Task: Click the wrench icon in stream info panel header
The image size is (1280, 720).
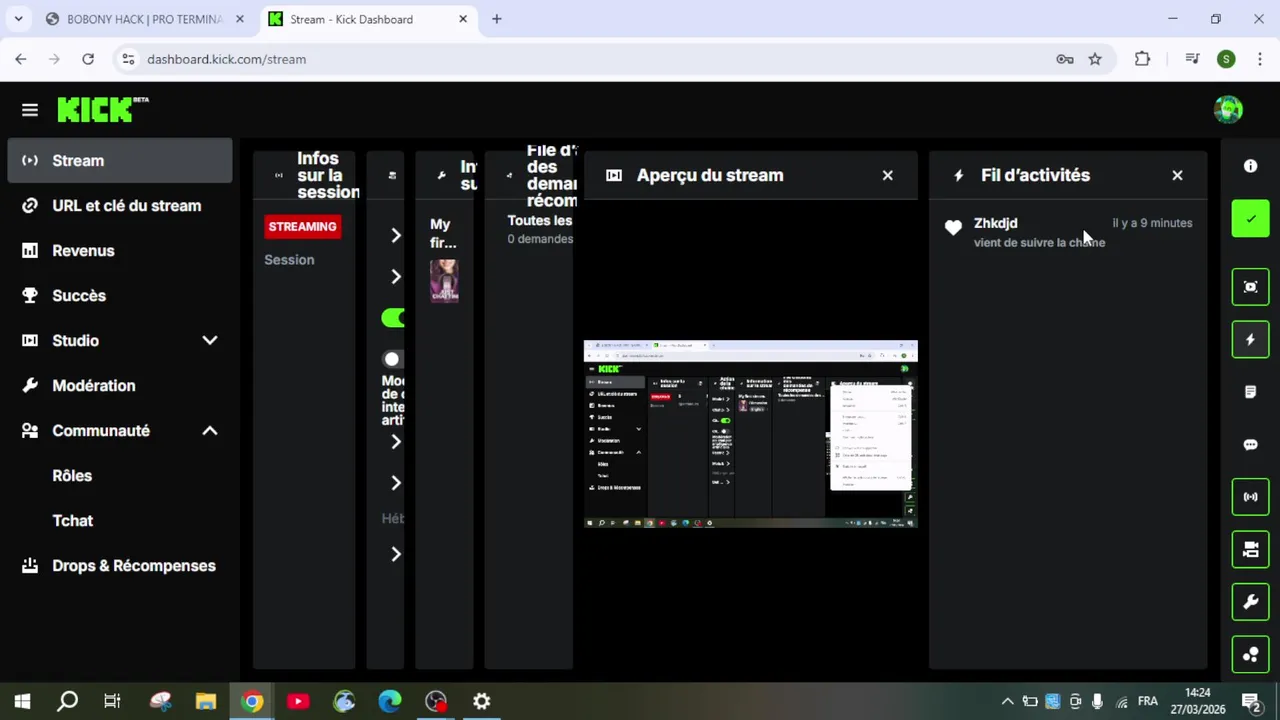Action: (x=441, y=175)
